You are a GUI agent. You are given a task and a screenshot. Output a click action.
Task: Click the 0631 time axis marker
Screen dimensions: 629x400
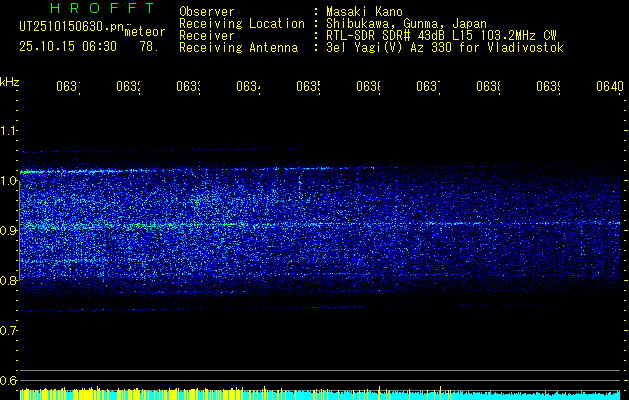pos(68,86)
